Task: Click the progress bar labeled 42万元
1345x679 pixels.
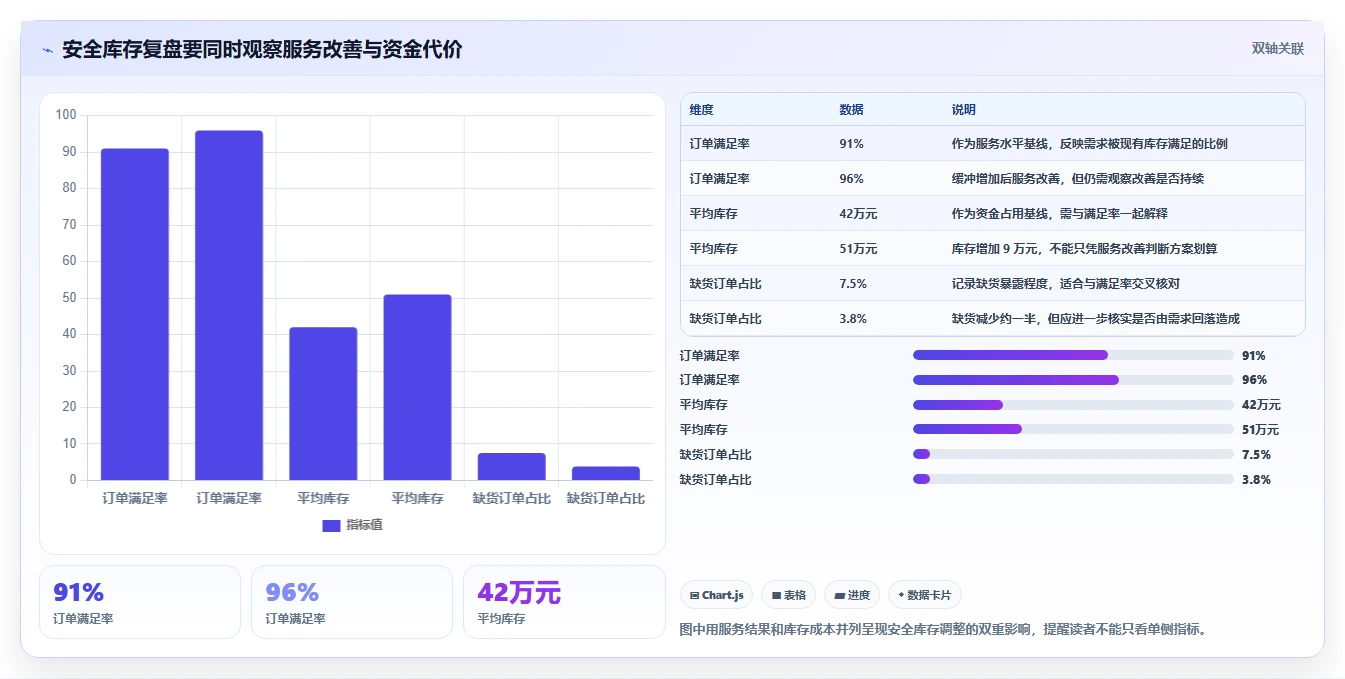Action: pos(1073,405)
